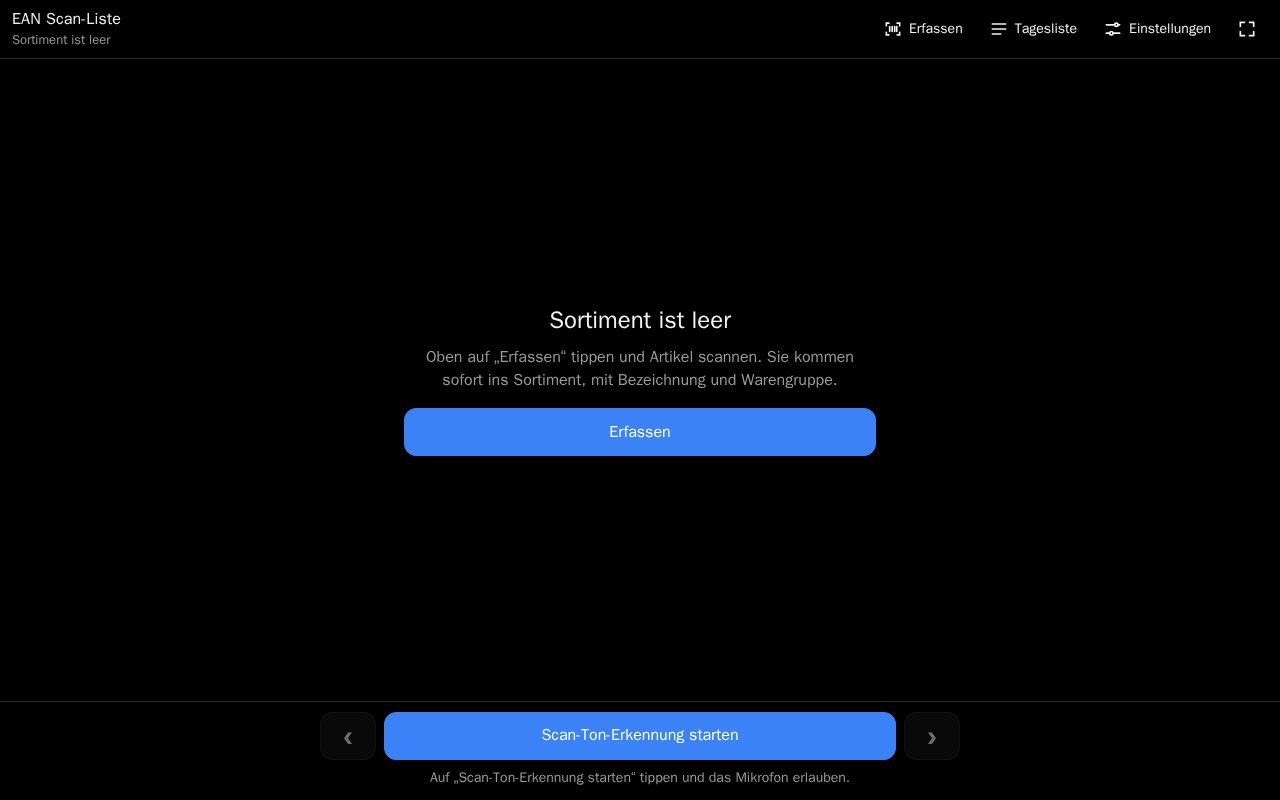Open the Einstellungen page
1280x800 pixels.
1157,29
